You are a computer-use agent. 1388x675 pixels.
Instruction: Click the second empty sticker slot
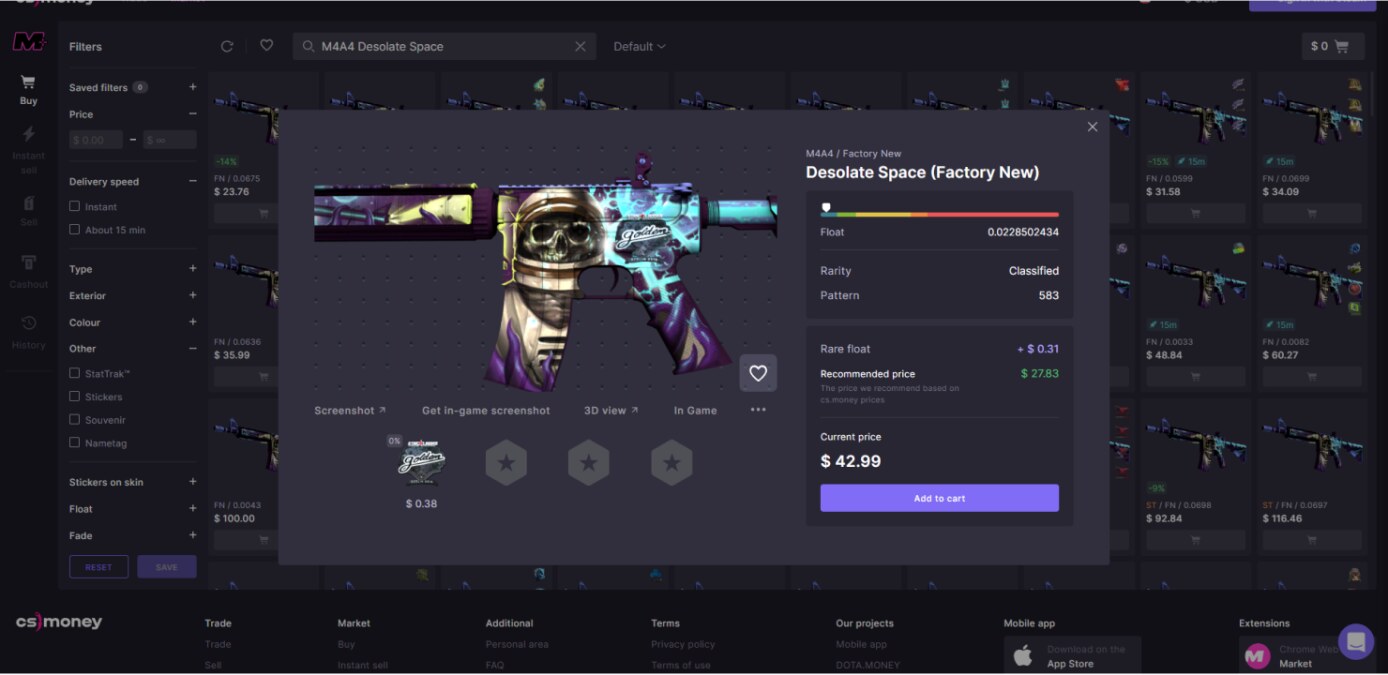point(589,463)
